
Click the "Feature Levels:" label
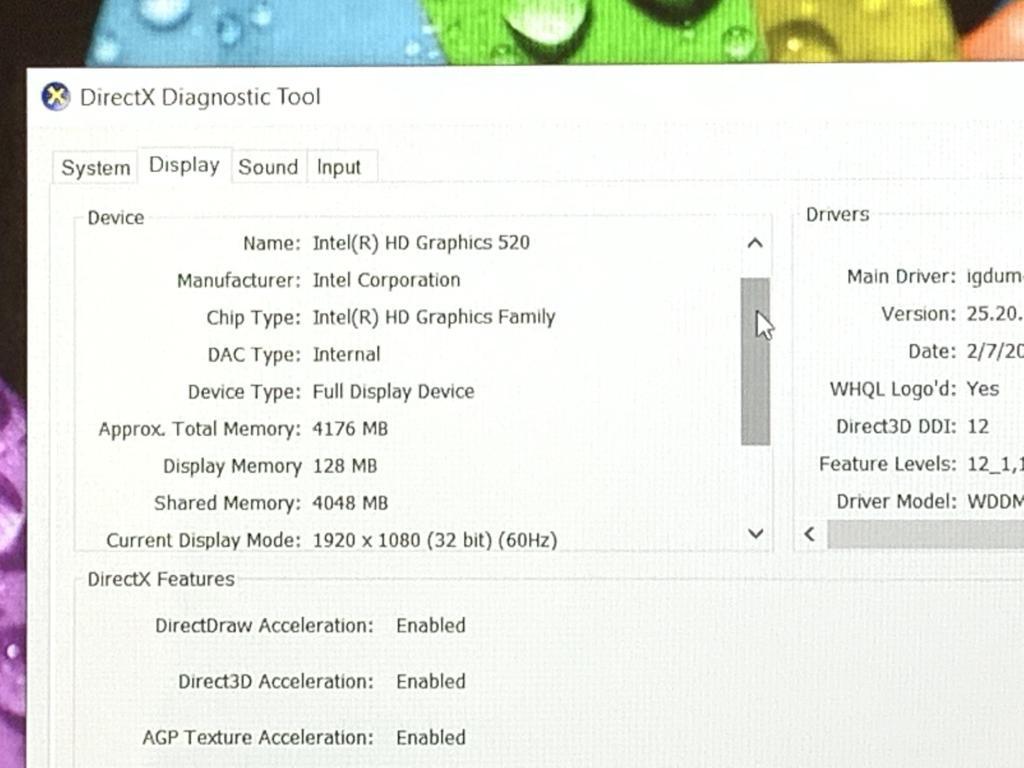[x=888, y=464]
